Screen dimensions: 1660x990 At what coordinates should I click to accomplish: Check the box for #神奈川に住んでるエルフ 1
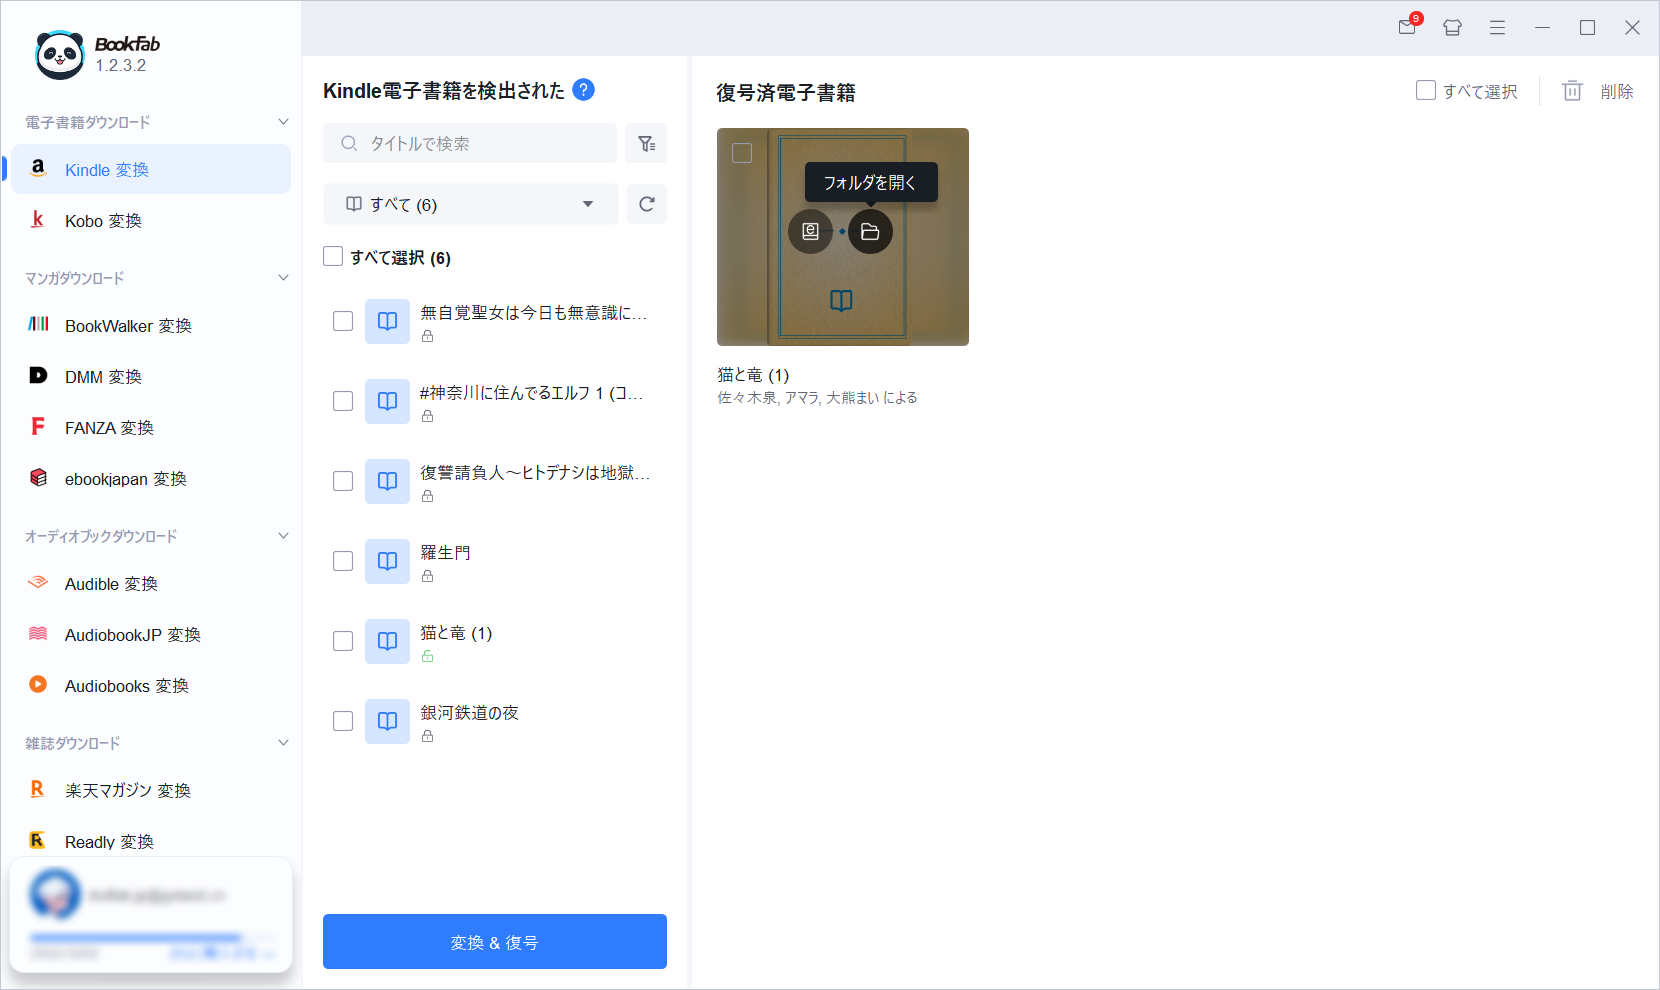point(343,401)
